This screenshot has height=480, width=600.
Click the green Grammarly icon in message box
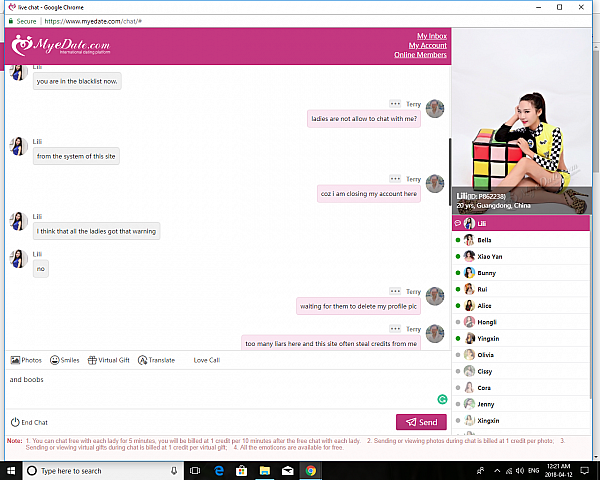(x=442, y=399)
